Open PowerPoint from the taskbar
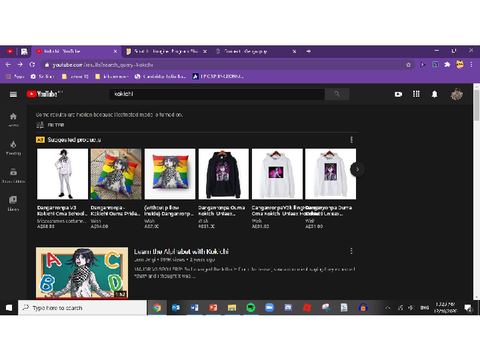The height and width of the screenshot is (360, 480). point(213,308)
